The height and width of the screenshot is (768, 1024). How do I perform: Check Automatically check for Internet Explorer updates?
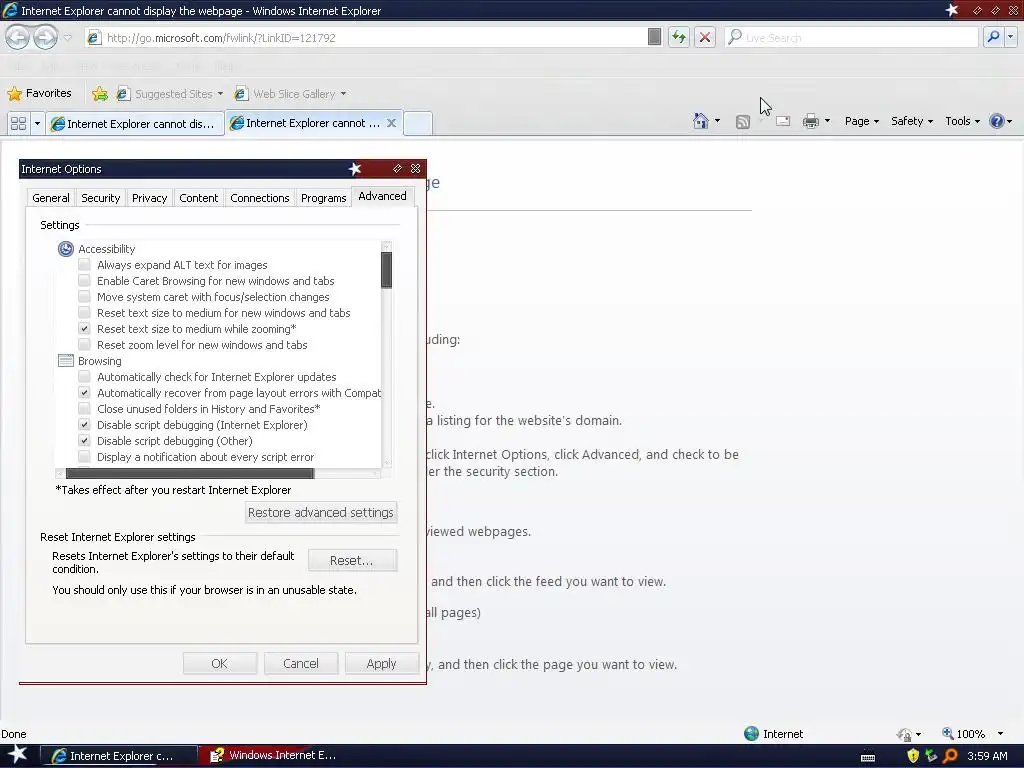click(84, 377)
